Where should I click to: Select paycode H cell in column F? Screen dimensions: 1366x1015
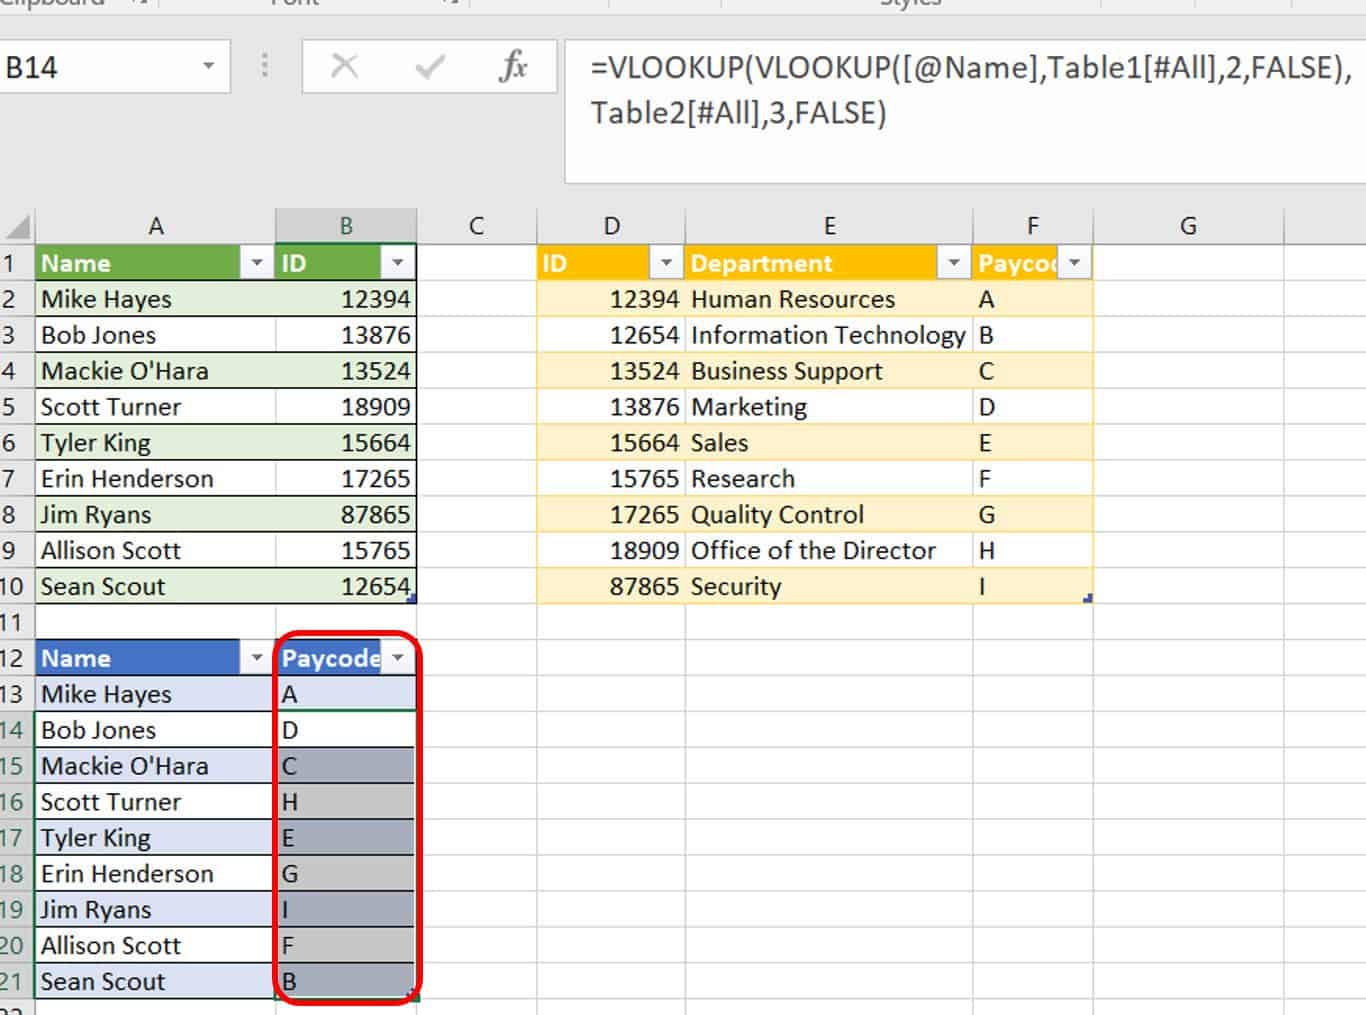tap(1033, 551)
